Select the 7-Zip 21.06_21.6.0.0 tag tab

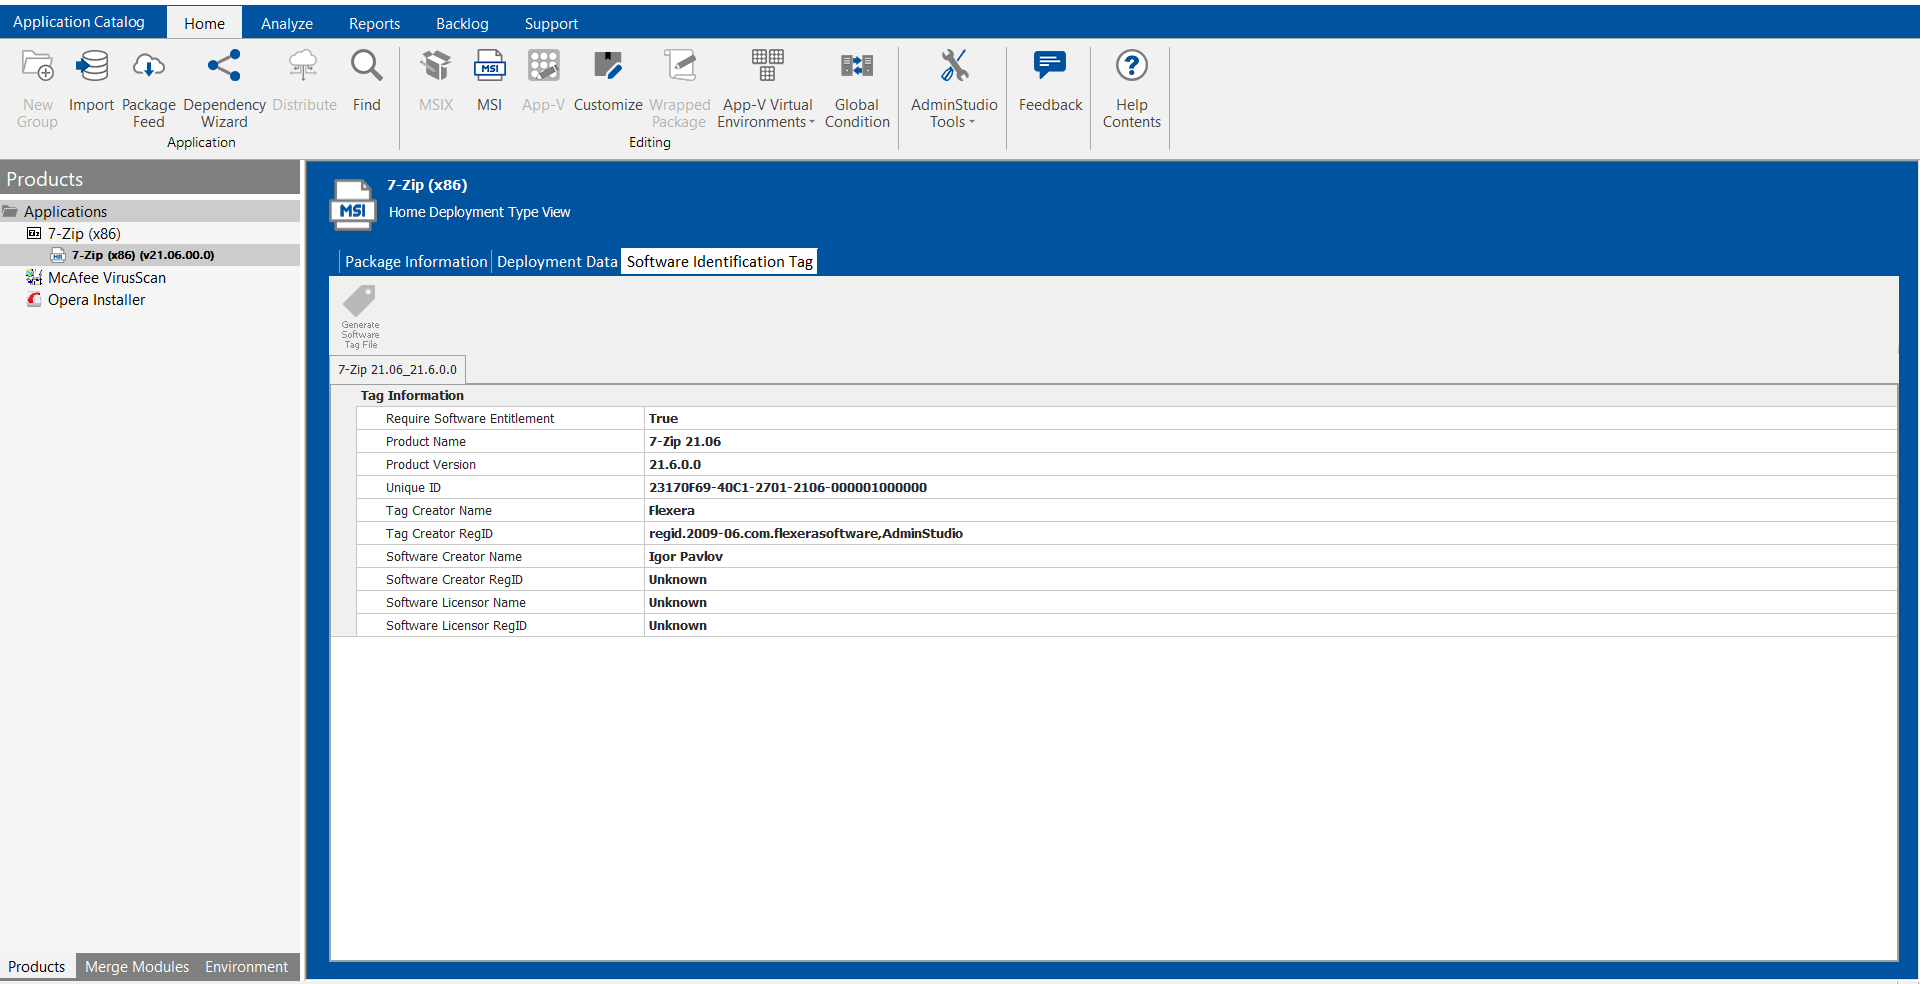[397, 370]
